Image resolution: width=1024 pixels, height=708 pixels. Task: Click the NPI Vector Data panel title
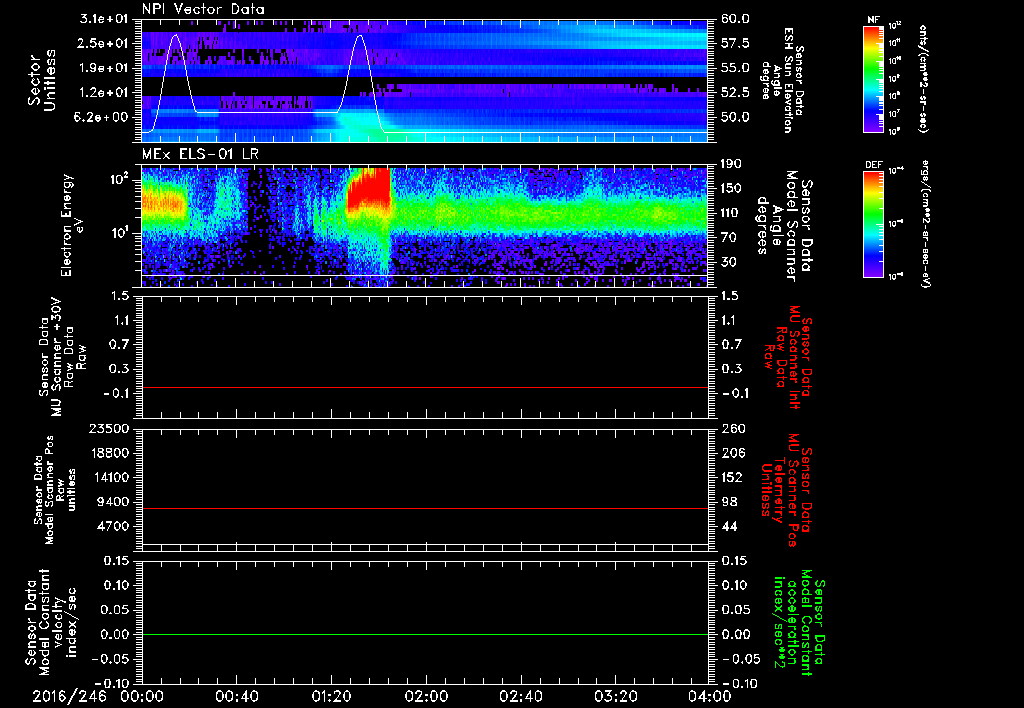click(203, 9)
